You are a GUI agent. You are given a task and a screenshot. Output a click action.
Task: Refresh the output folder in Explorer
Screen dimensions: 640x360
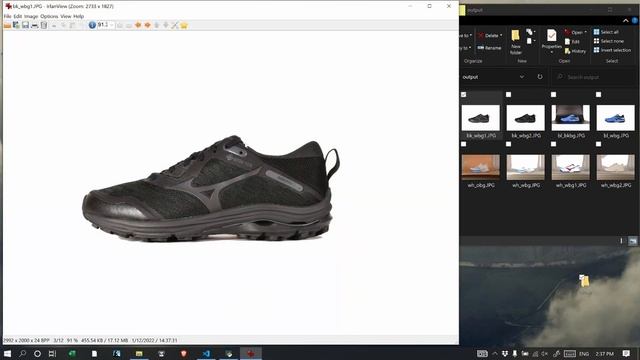540,77
